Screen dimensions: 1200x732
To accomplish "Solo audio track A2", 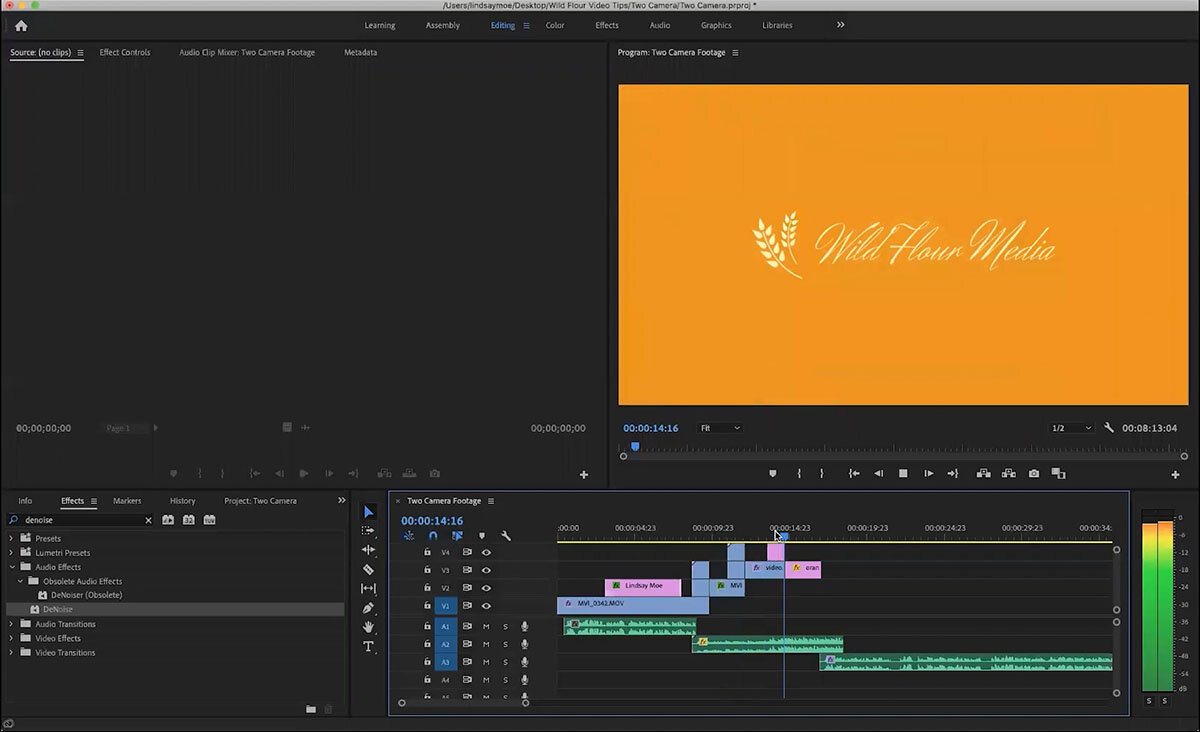I will click(505, 644).
